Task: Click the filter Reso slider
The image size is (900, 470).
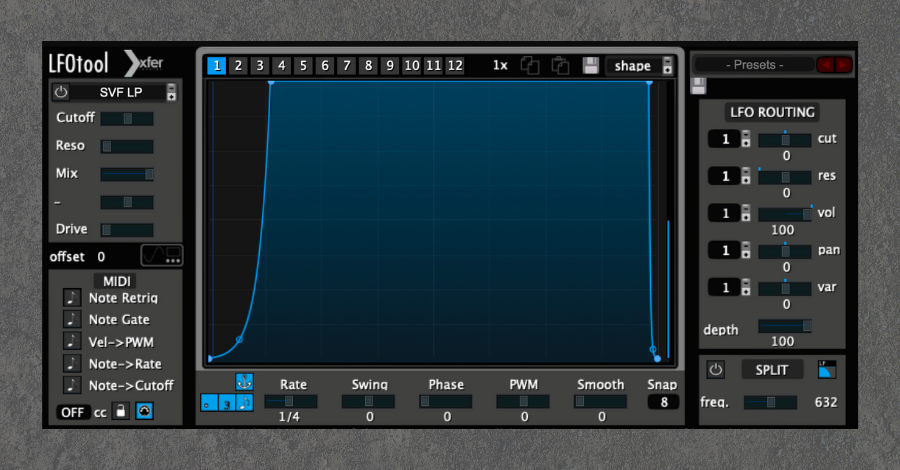Action: click(127, 146)
